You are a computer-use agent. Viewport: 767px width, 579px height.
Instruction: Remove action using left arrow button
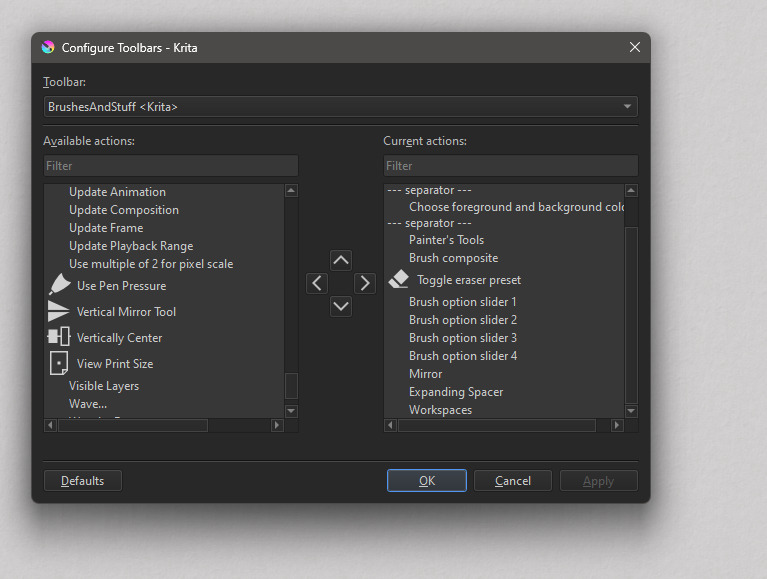pyautogui.click(x=317, y=283)
